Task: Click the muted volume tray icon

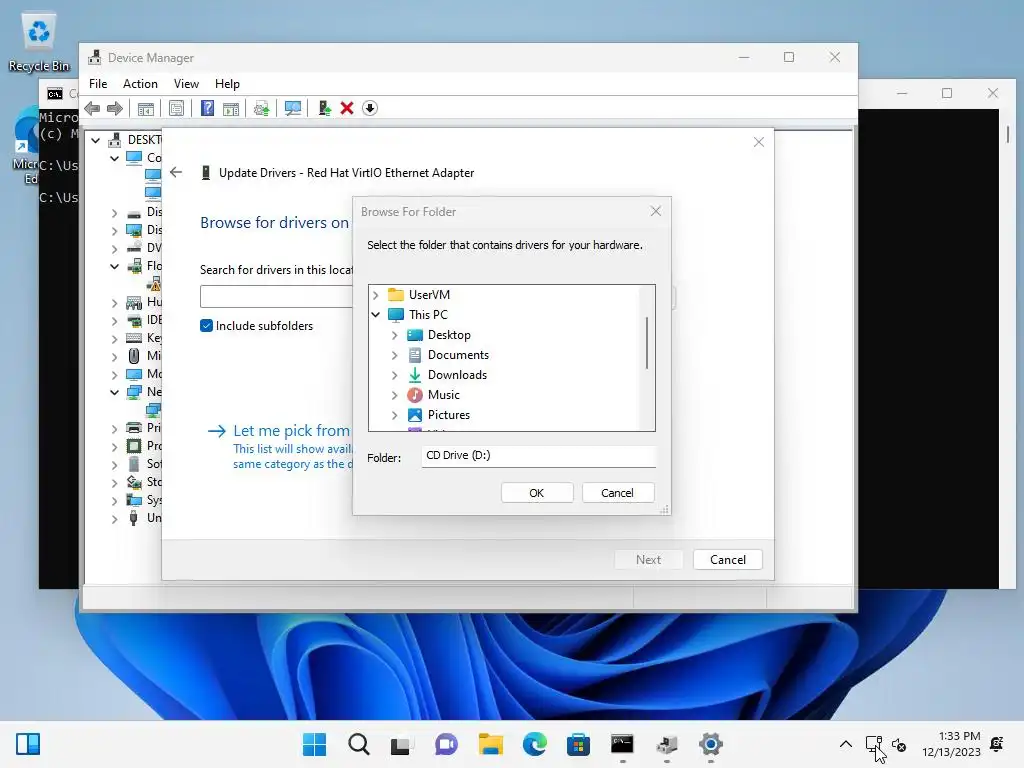Action: click(x=899, y=745)
